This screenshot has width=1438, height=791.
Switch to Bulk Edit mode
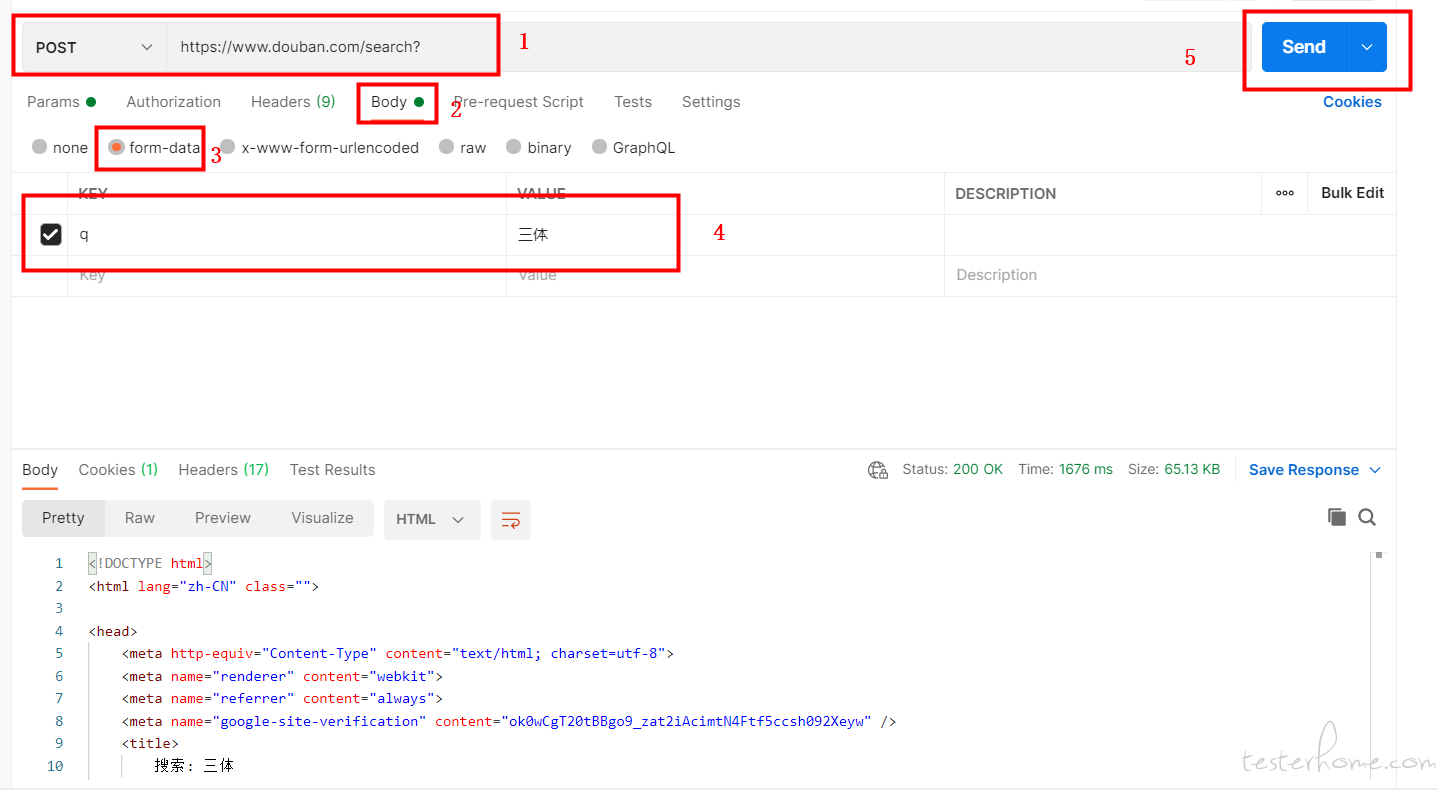click(x=1352, y=193)
